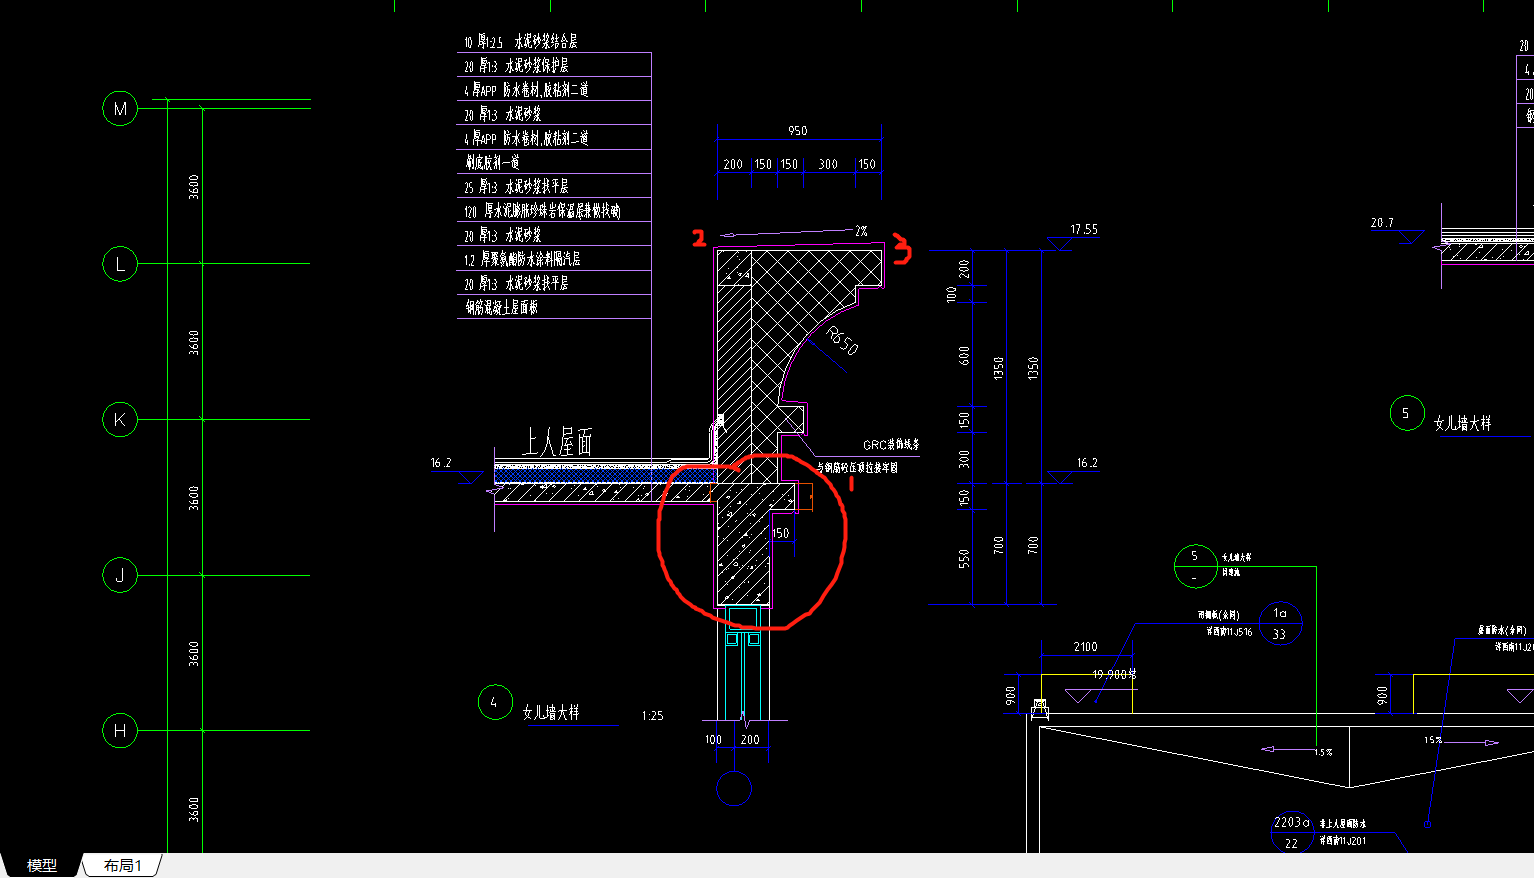The image size is (1534, 878).
Task: Open the 布局1 layout tab
Action: pyautogui.click(x=122, y=865)
